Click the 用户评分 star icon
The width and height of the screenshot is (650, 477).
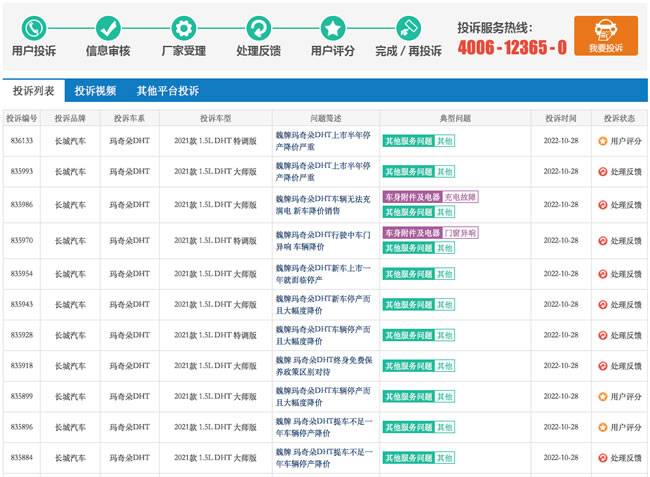[333, 27]
